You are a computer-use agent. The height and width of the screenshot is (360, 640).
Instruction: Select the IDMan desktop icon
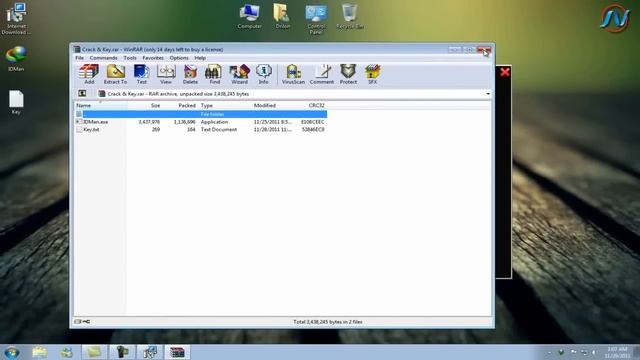coord(16,59)
